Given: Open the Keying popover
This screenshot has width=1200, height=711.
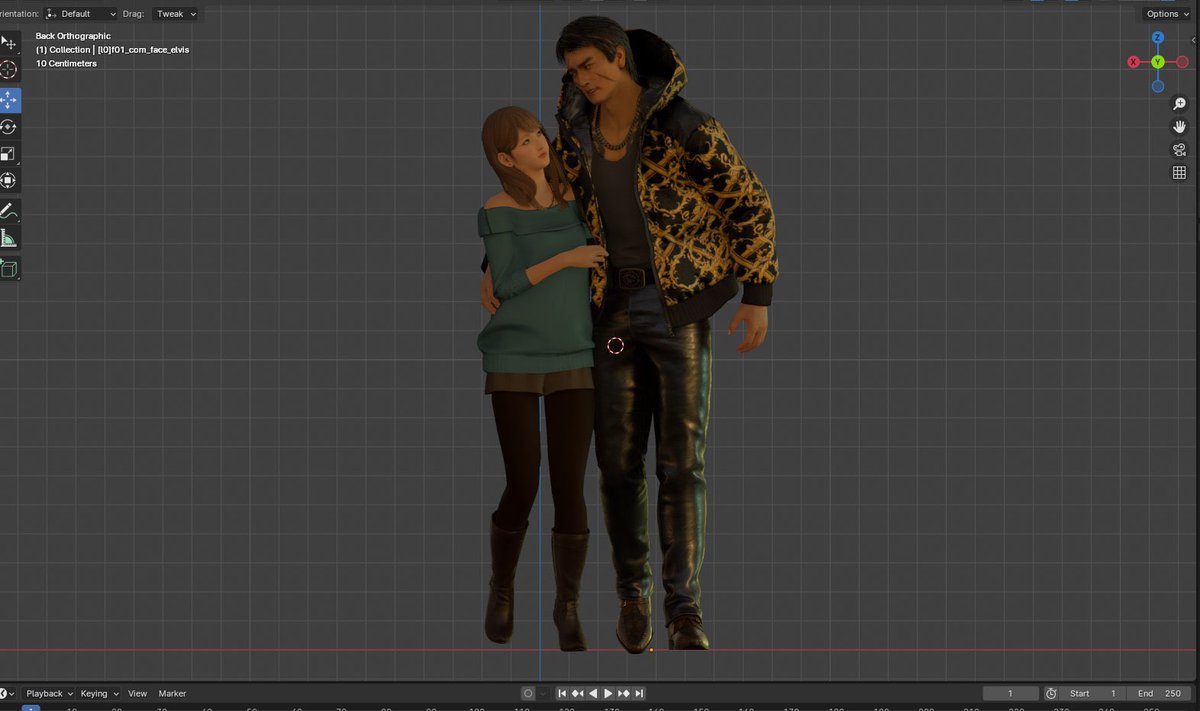Looking at the screenshot, I should 99,693.
